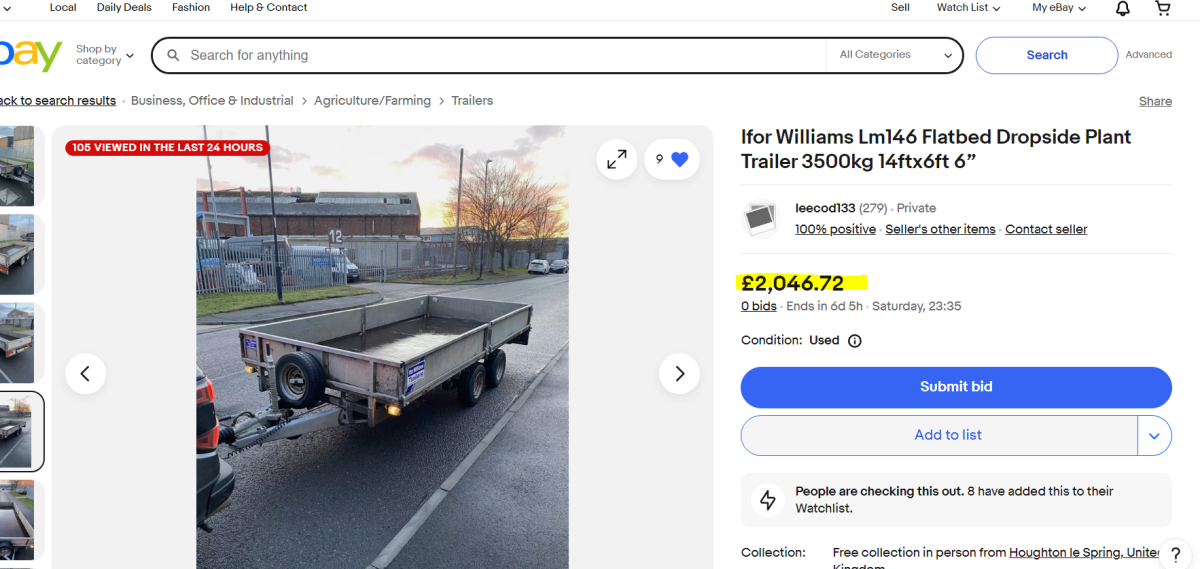This screenshot has height=569, width=1200.
Task: Click the Condition info icon
Action: click(855, 341)
